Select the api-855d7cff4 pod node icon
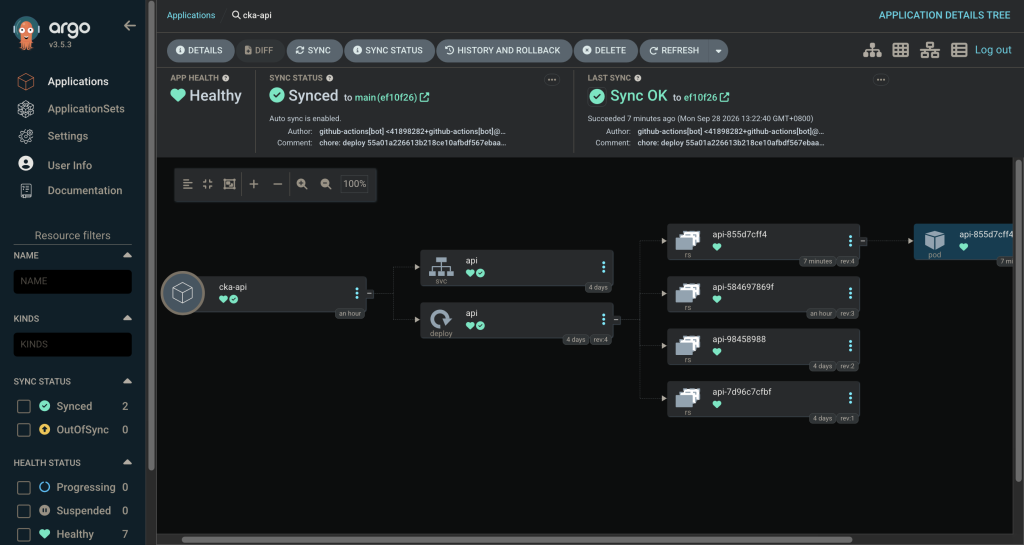The image size is (1024, 545). [x=935, y=240]
